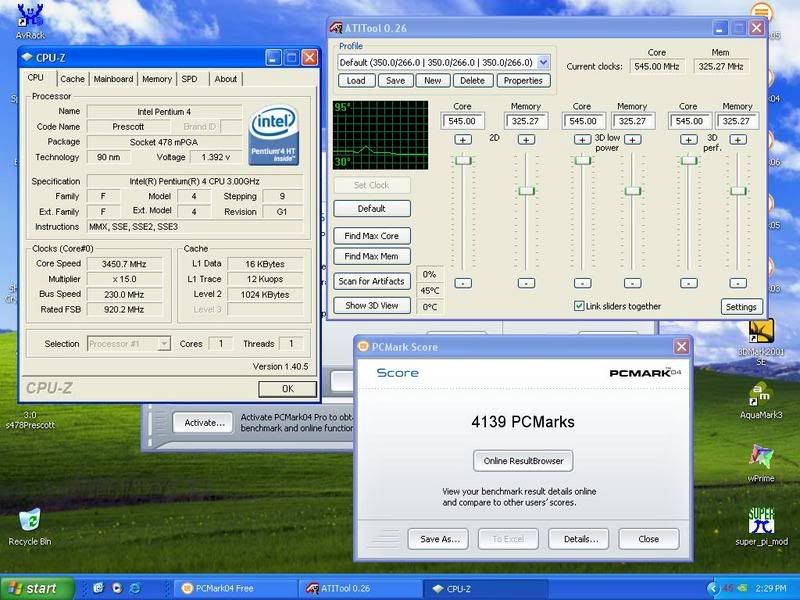Click Show 3D View button
The image size is (800, 600).
click(x=371, y=306)
